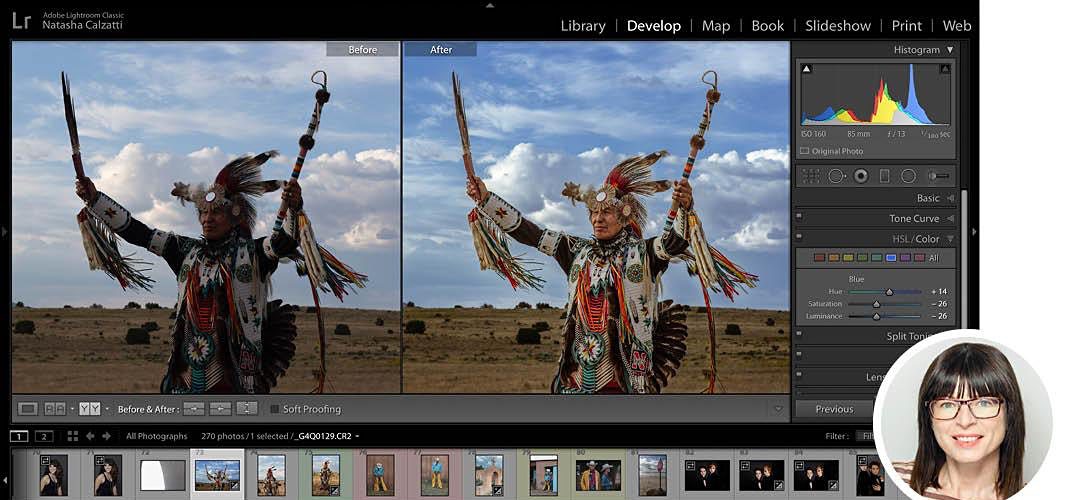Viewport: 1066px width, 500px height.
Task: Open the Reference view options dropdown arrow
Action: [71, 410]
